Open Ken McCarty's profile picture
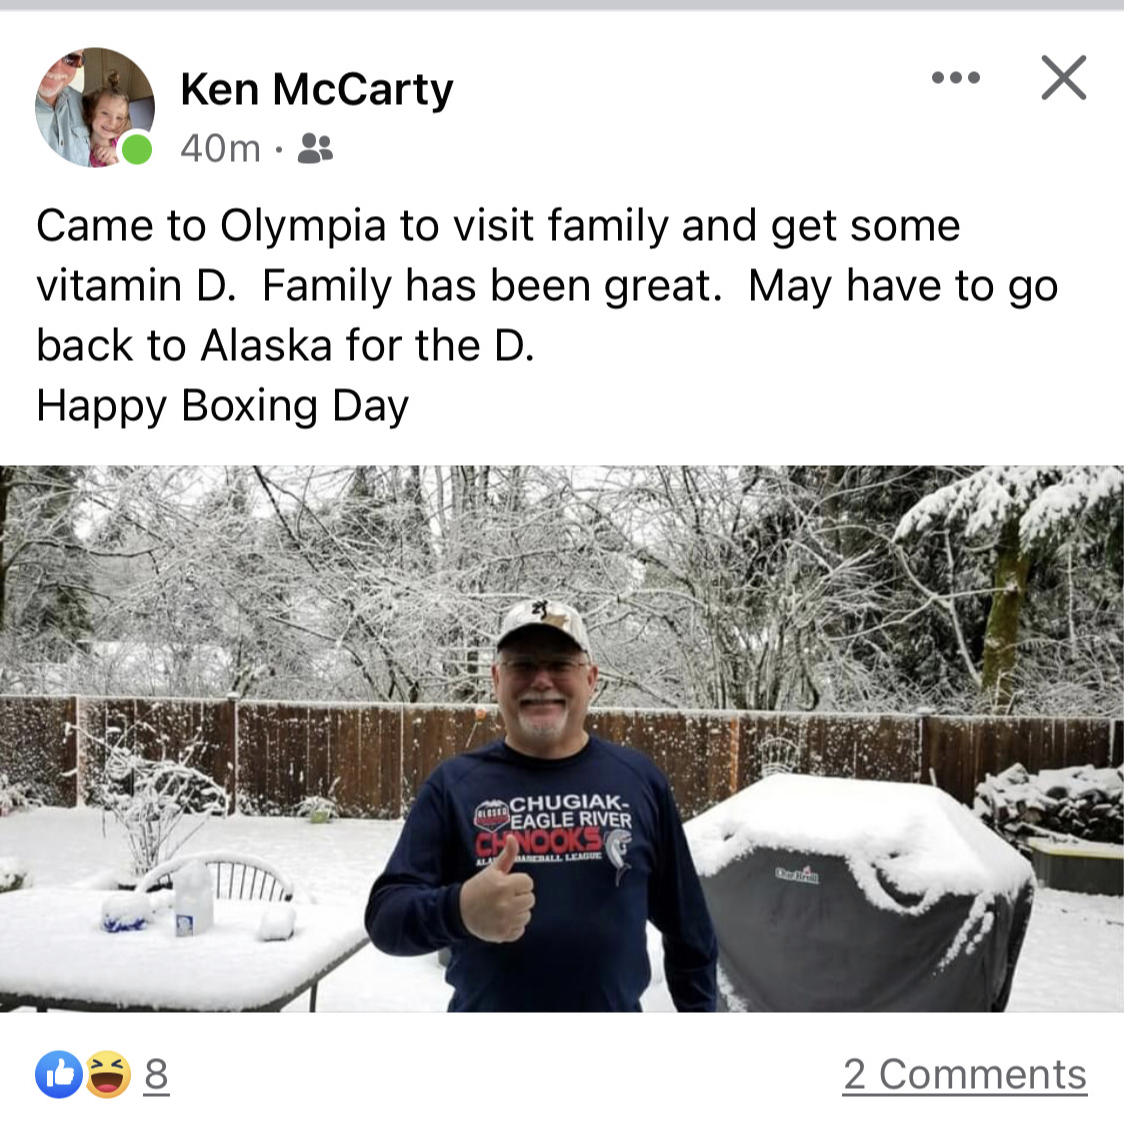1124x1123 pixels. [x=95, y=107]
